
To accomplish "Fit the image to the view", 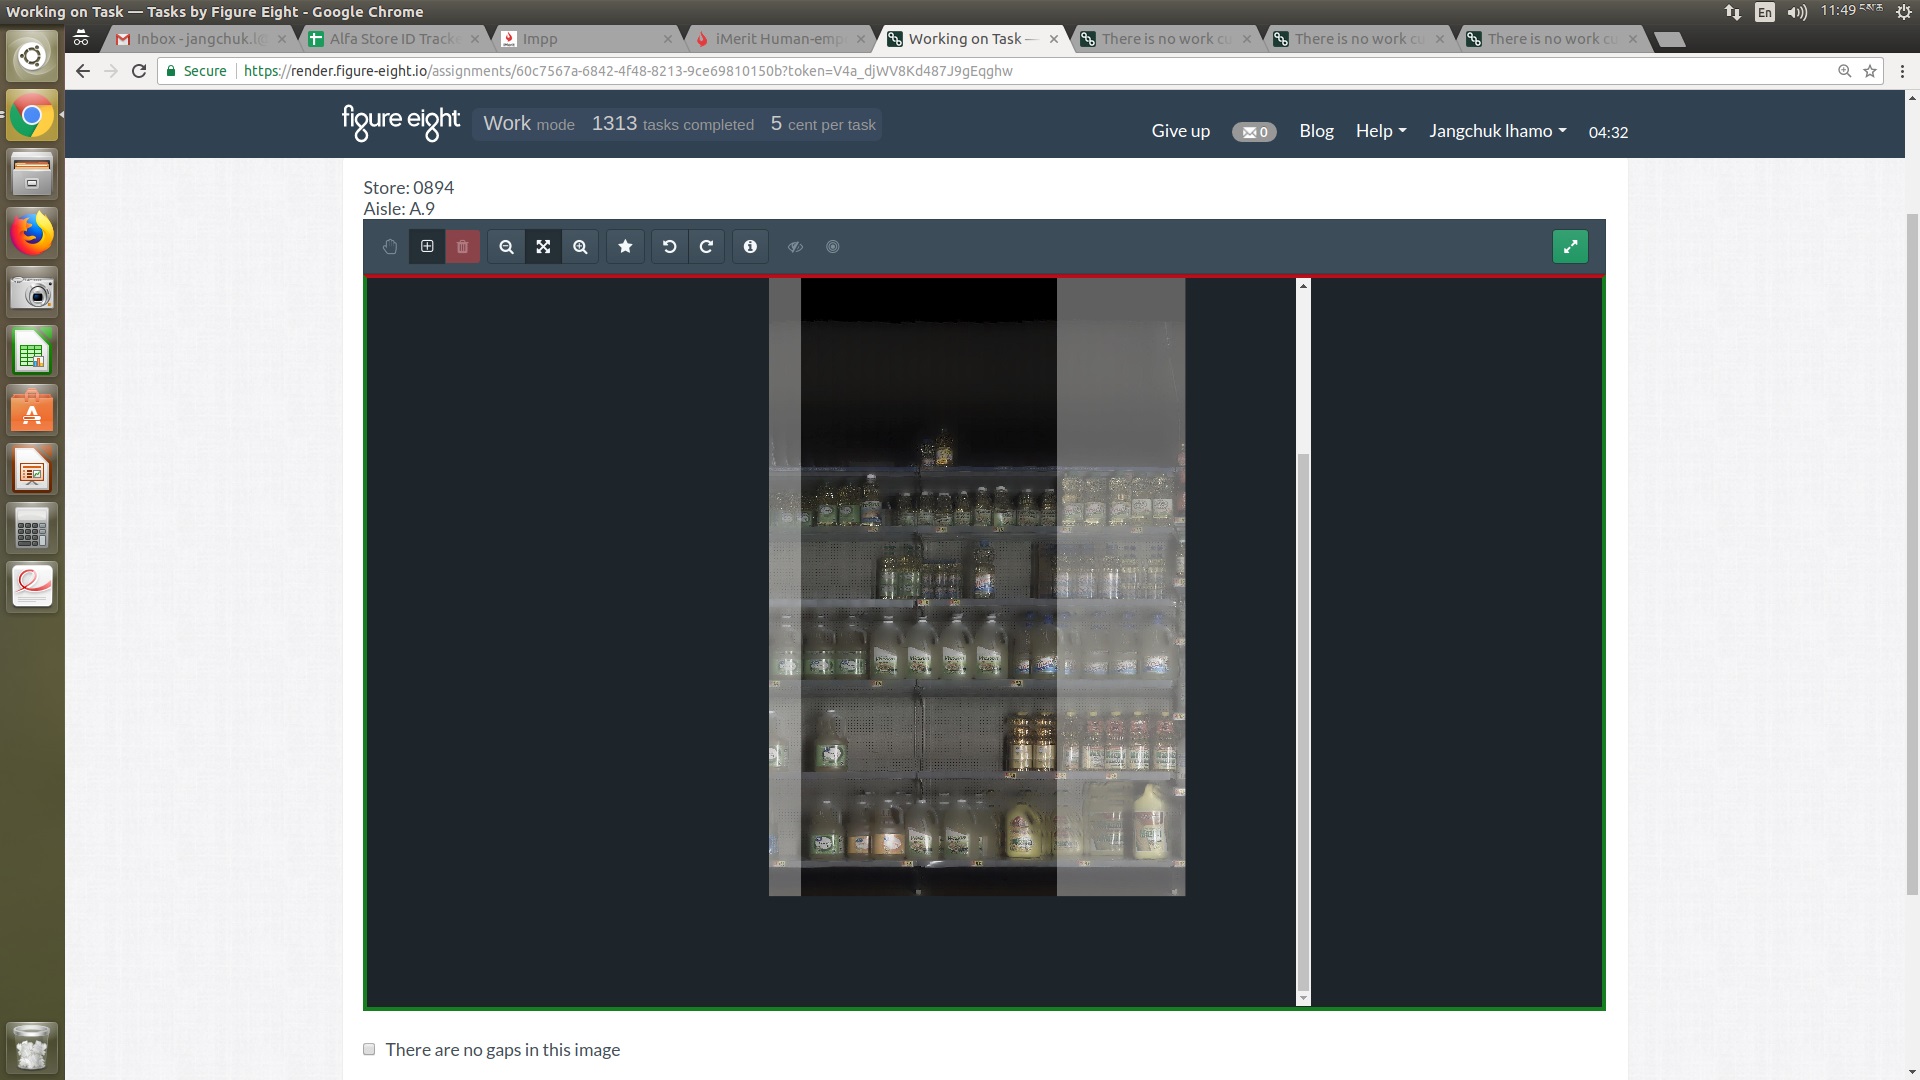I will 543,247.
